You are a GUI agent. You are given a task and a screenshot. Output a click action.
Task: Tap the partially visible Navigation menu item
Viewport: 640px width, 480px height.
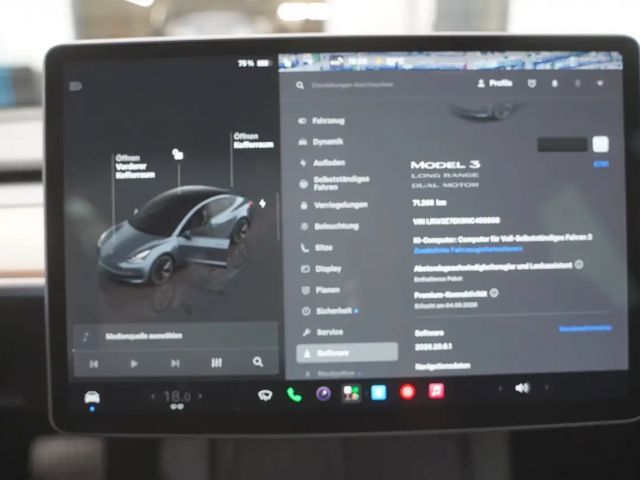pos(333,373)
